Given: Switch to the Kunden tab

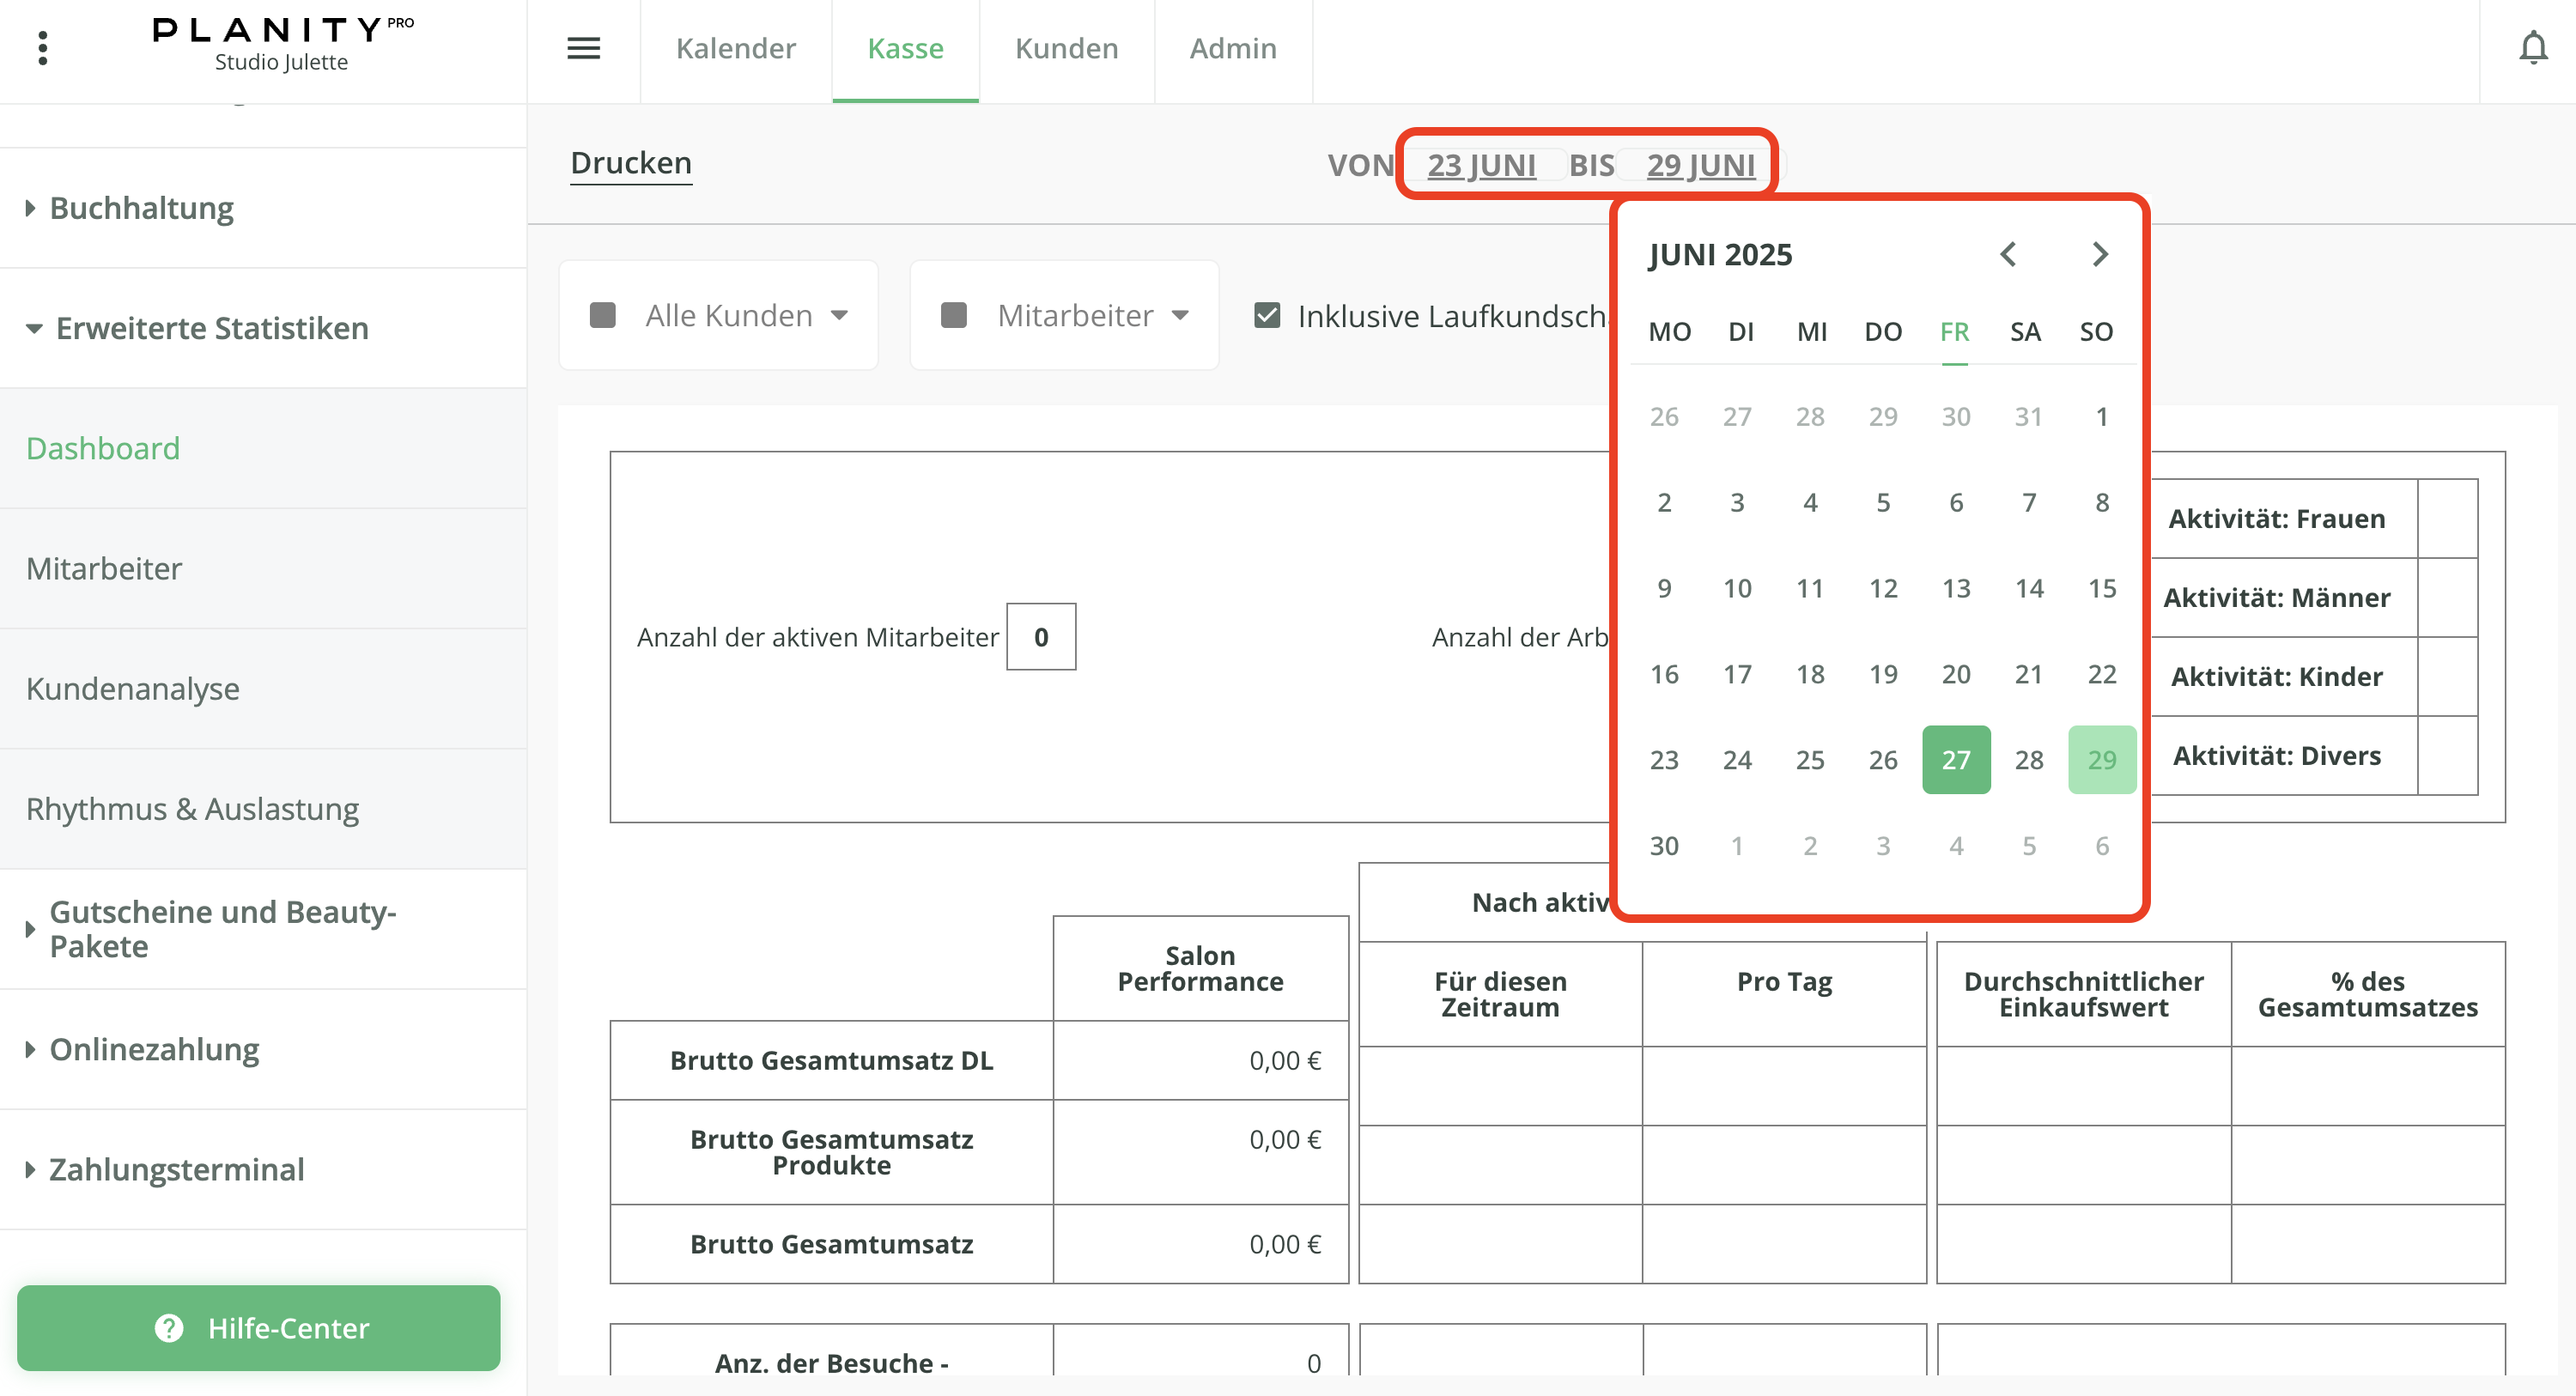Looking at the screenshot, I should click(x=1066, y=48).
